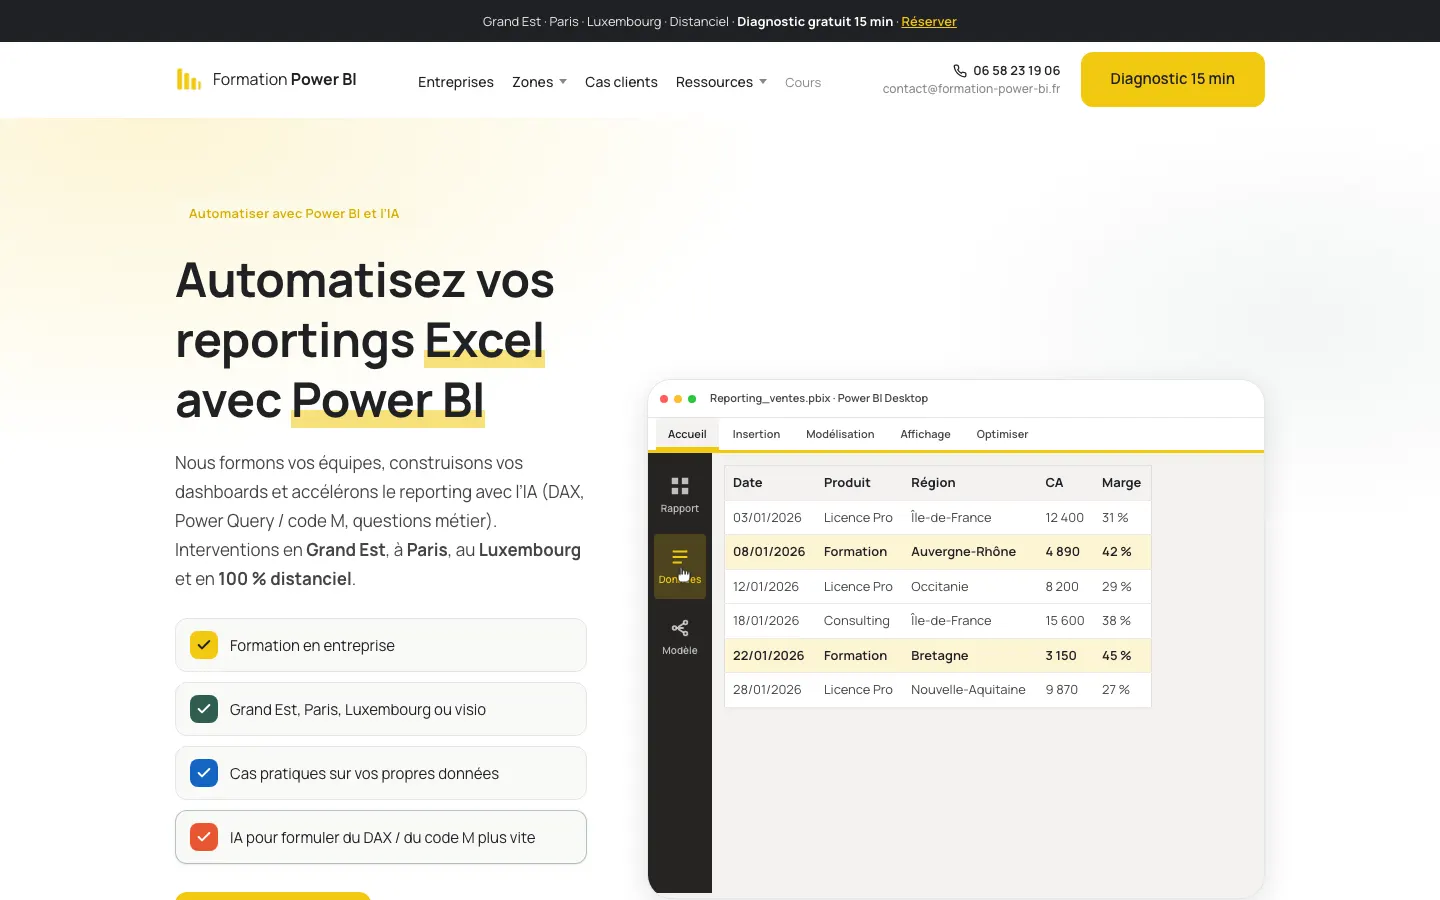Click the Date column header
Image resolution: width=1440 pixels, height=900 pixels.
point(747,482)
